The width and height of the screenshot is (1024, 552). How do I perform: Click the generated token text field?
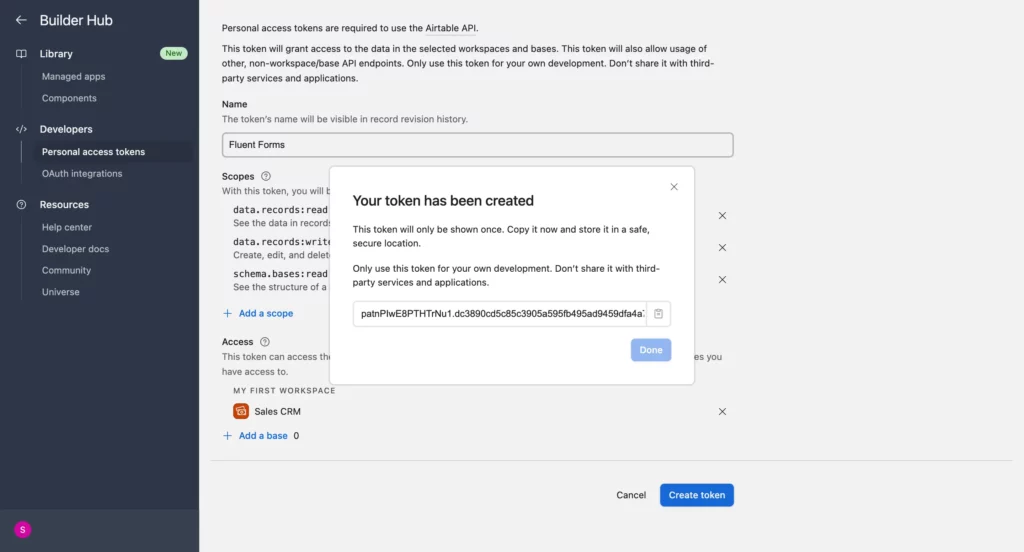(x=500, y=314)
